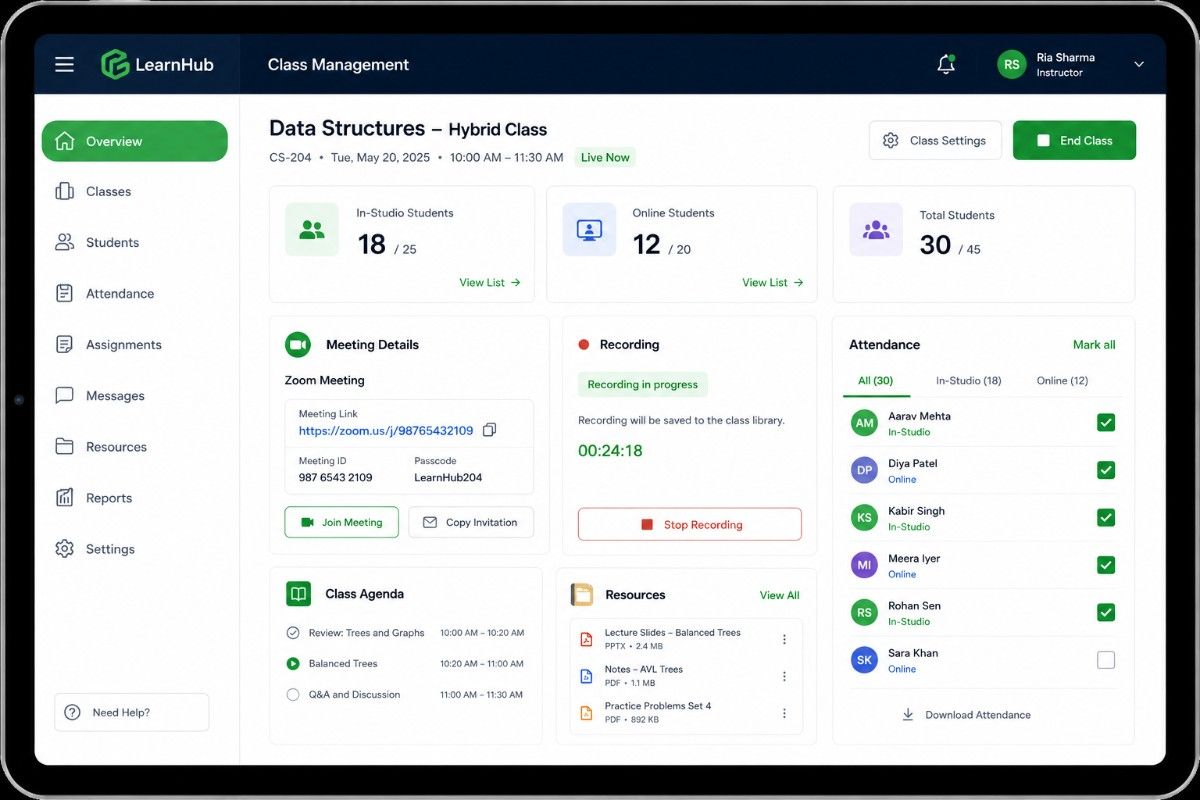Uncheck attendance for Kabir Singh
The width and height of the screenshot is (1200, 800).
click(x=1106, y=517)
